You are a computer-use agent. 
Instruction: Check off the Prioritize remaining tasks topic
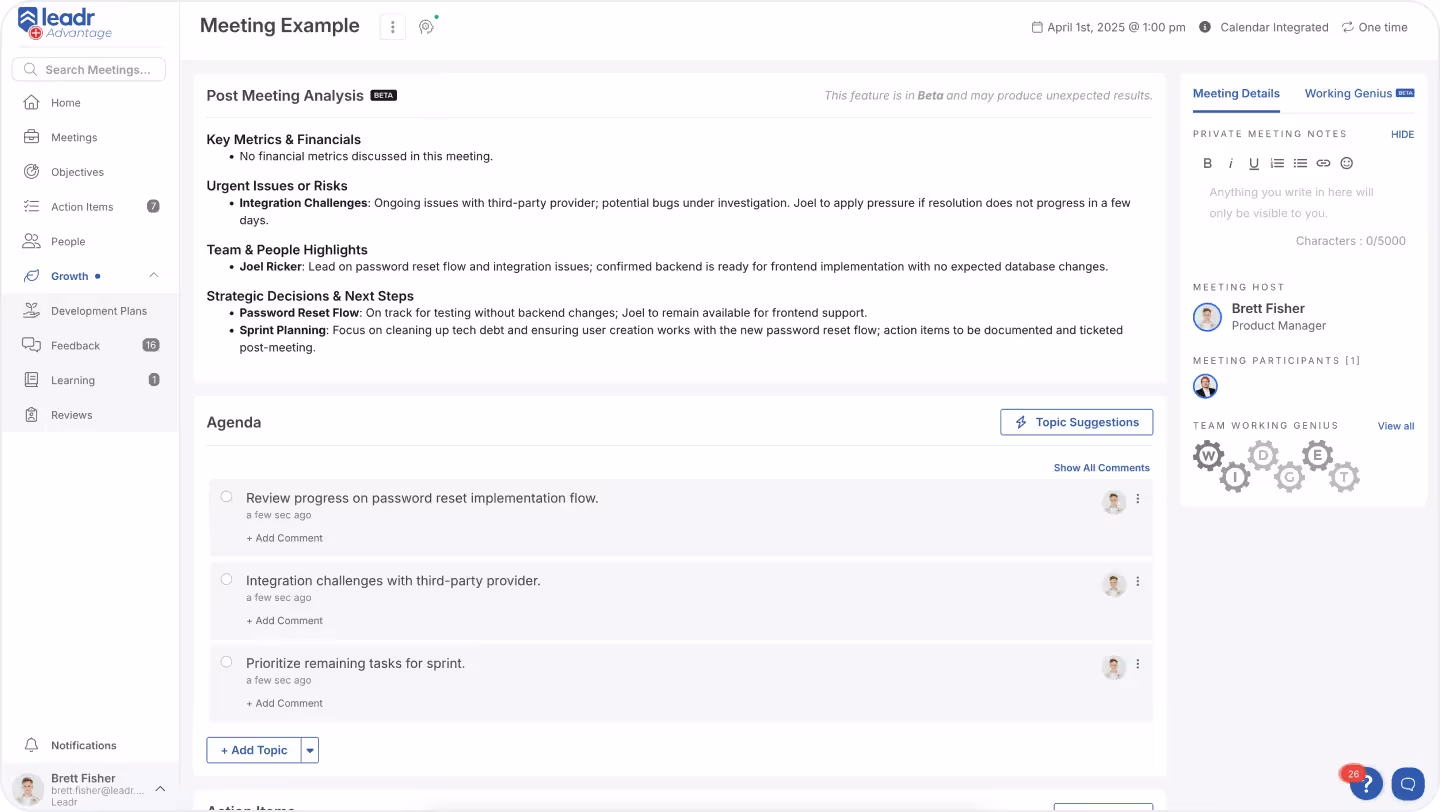[x=227, y=662]
